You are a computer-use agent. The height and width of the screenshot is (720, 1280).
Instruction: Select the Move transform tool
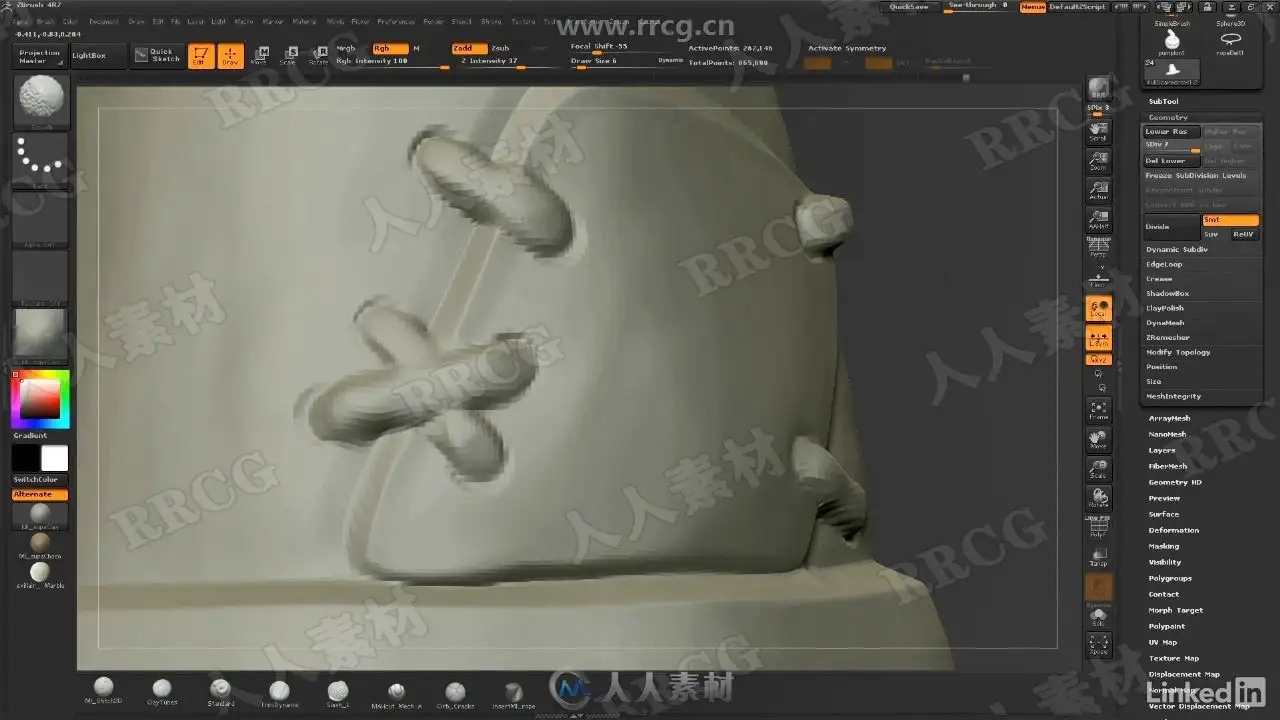259,56
